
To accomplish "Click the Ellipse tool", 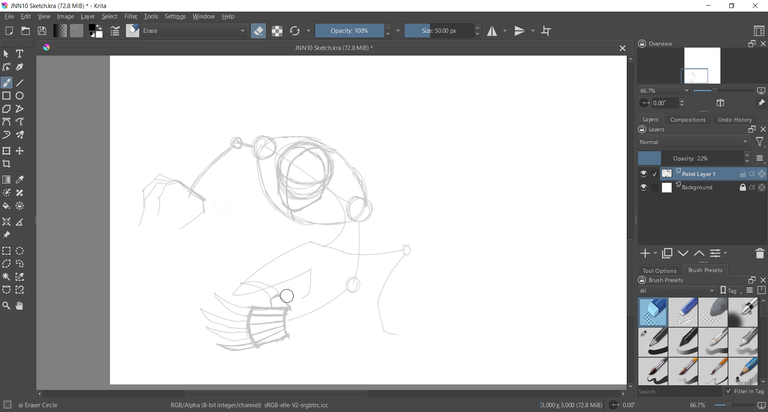I will pos(19,96).
